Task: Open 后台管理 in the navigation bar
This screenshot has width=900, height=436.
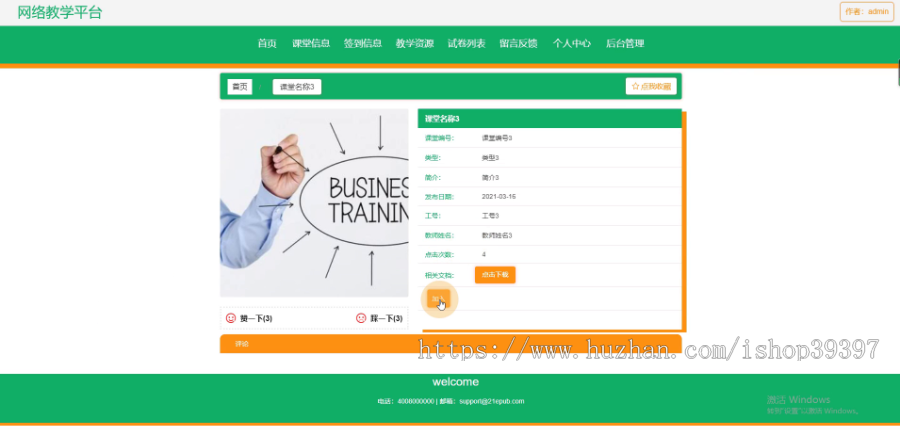Action: [x=625, y=44]
